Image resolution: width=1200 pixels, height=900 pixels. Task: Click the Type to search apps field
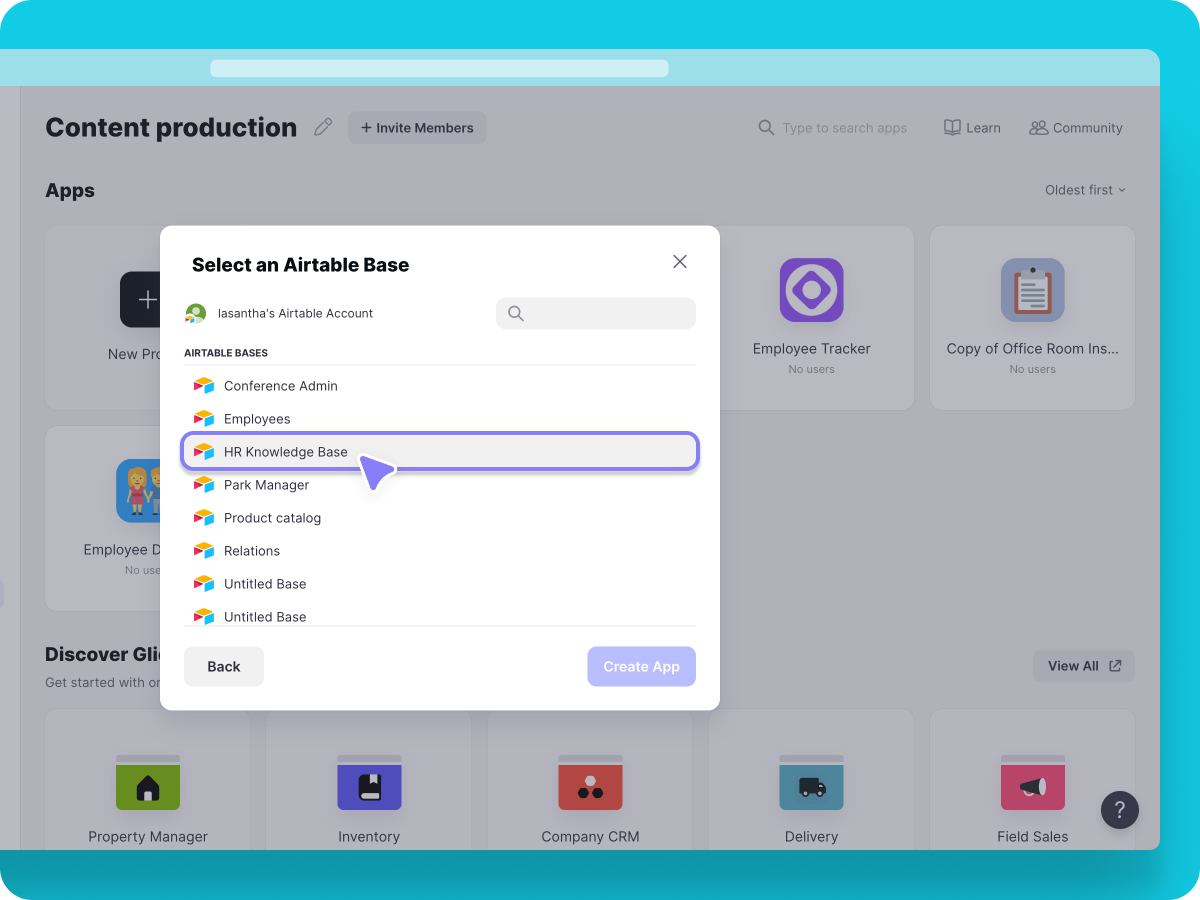pyautogui.click(x=844, y=128)
